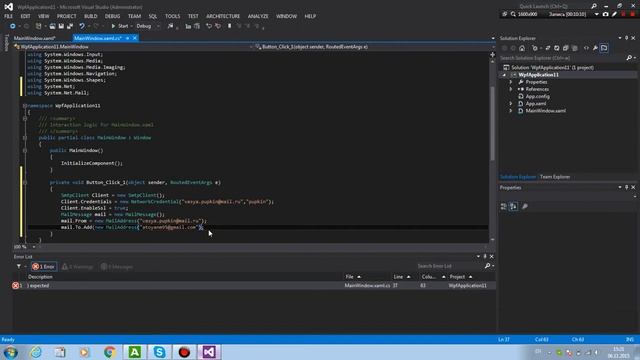Pin the MainWindow.xaml.cs tab
Image resolution: width=640 pixels, height=360 pixels.
[127, 38]
